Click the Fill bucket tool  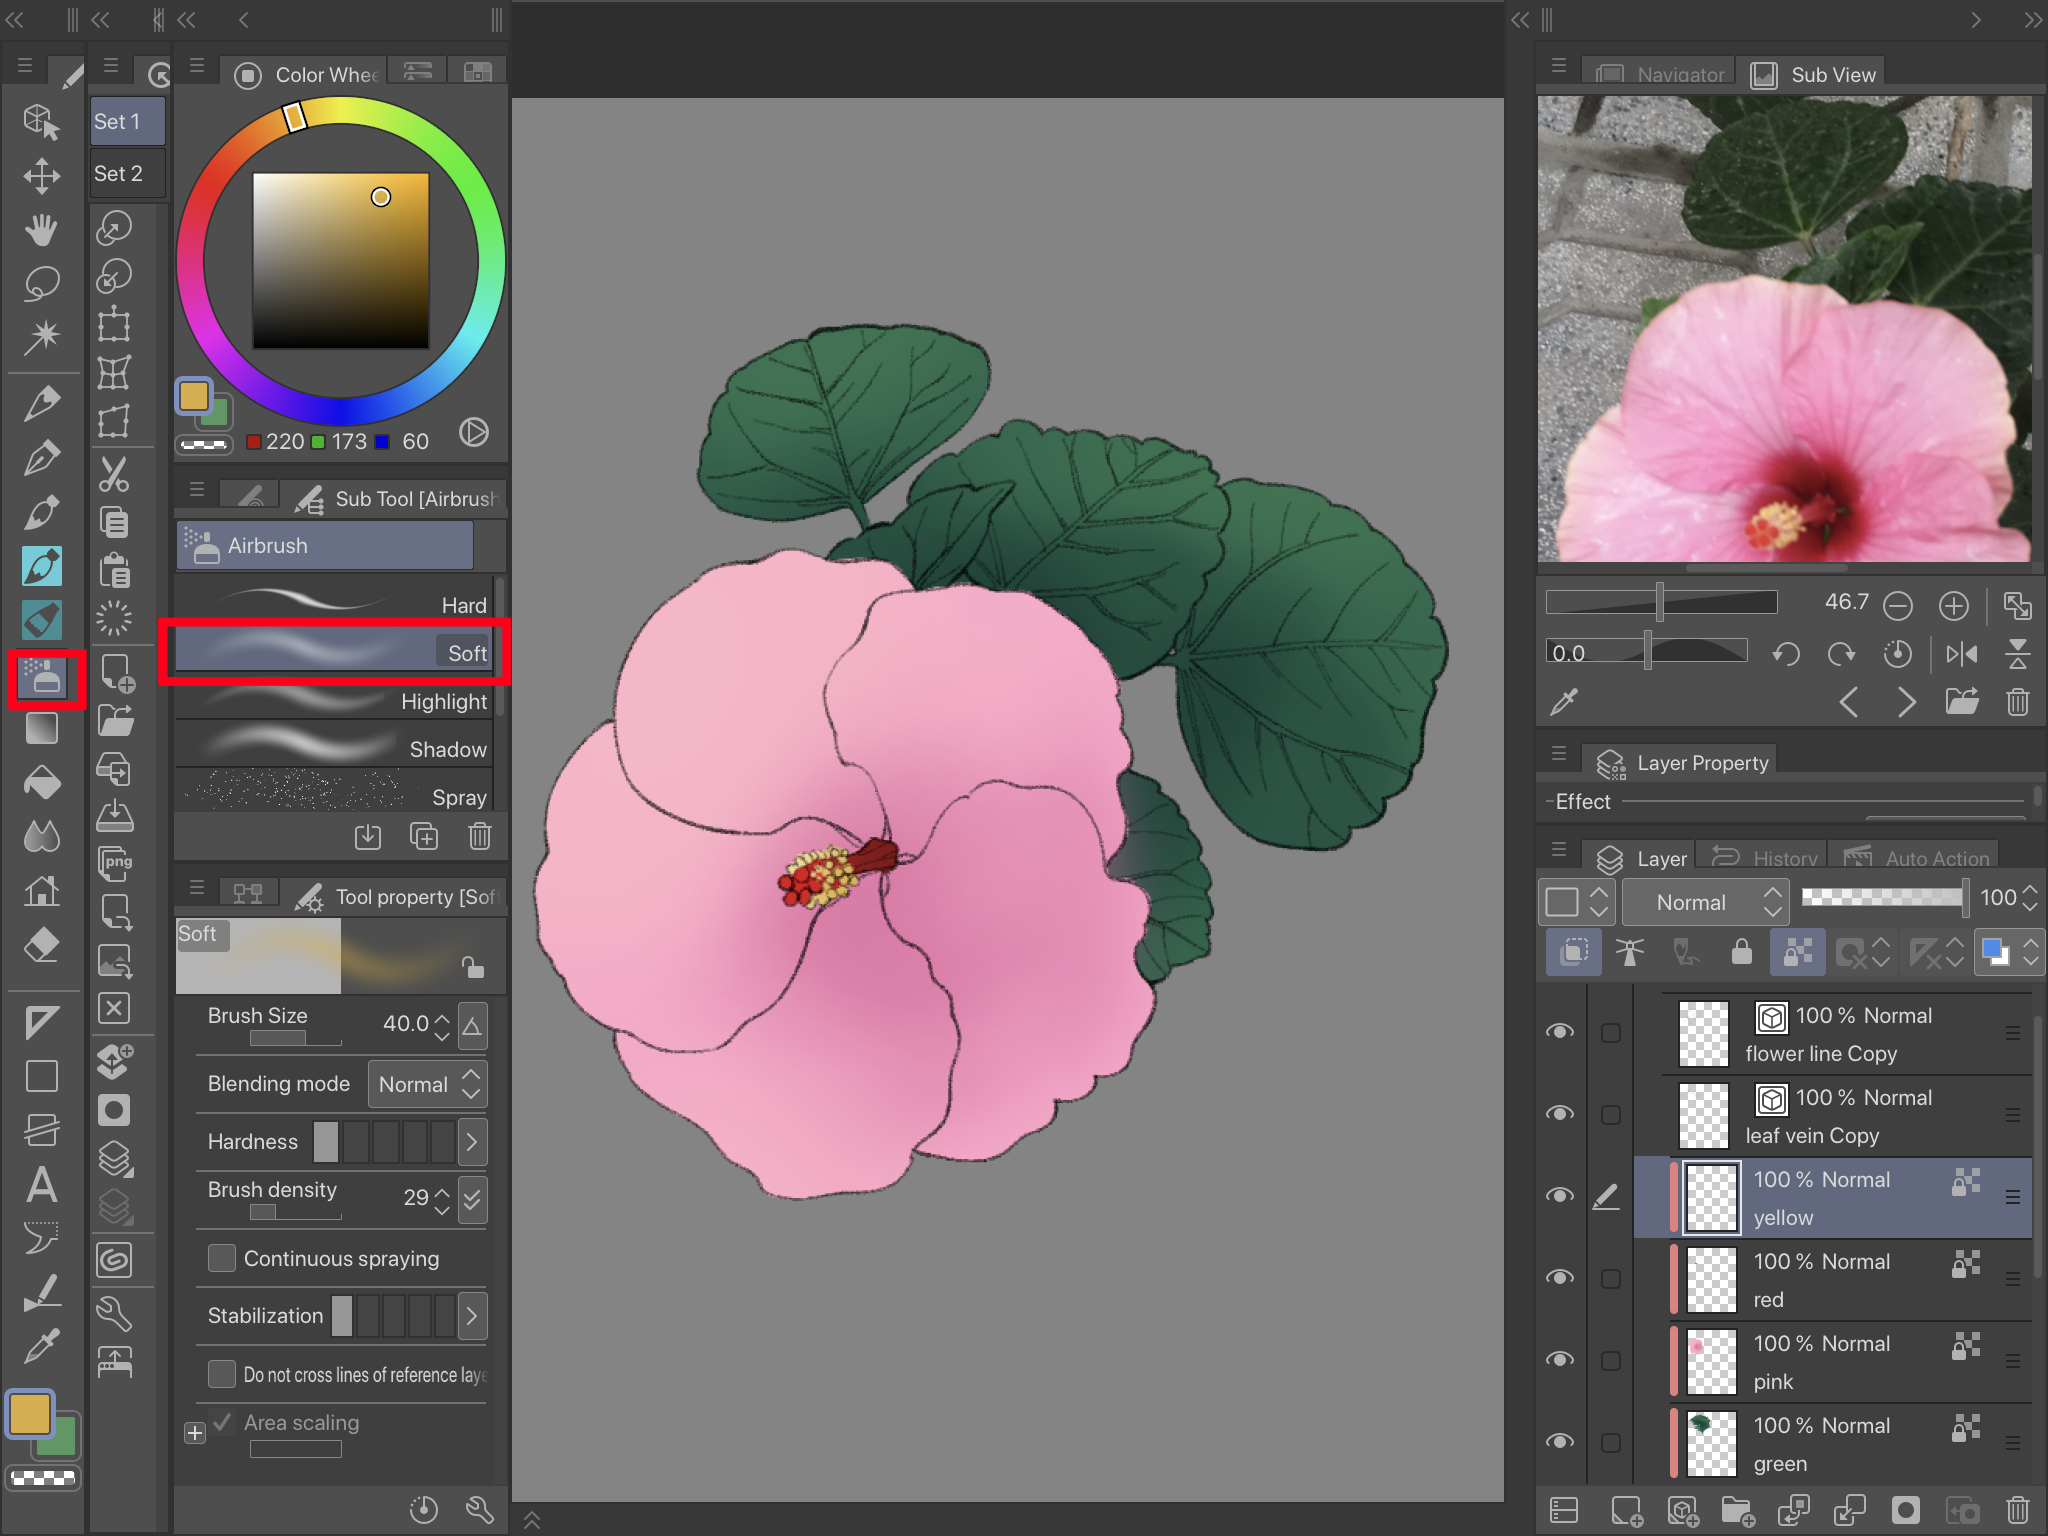[x=41, y=783]
